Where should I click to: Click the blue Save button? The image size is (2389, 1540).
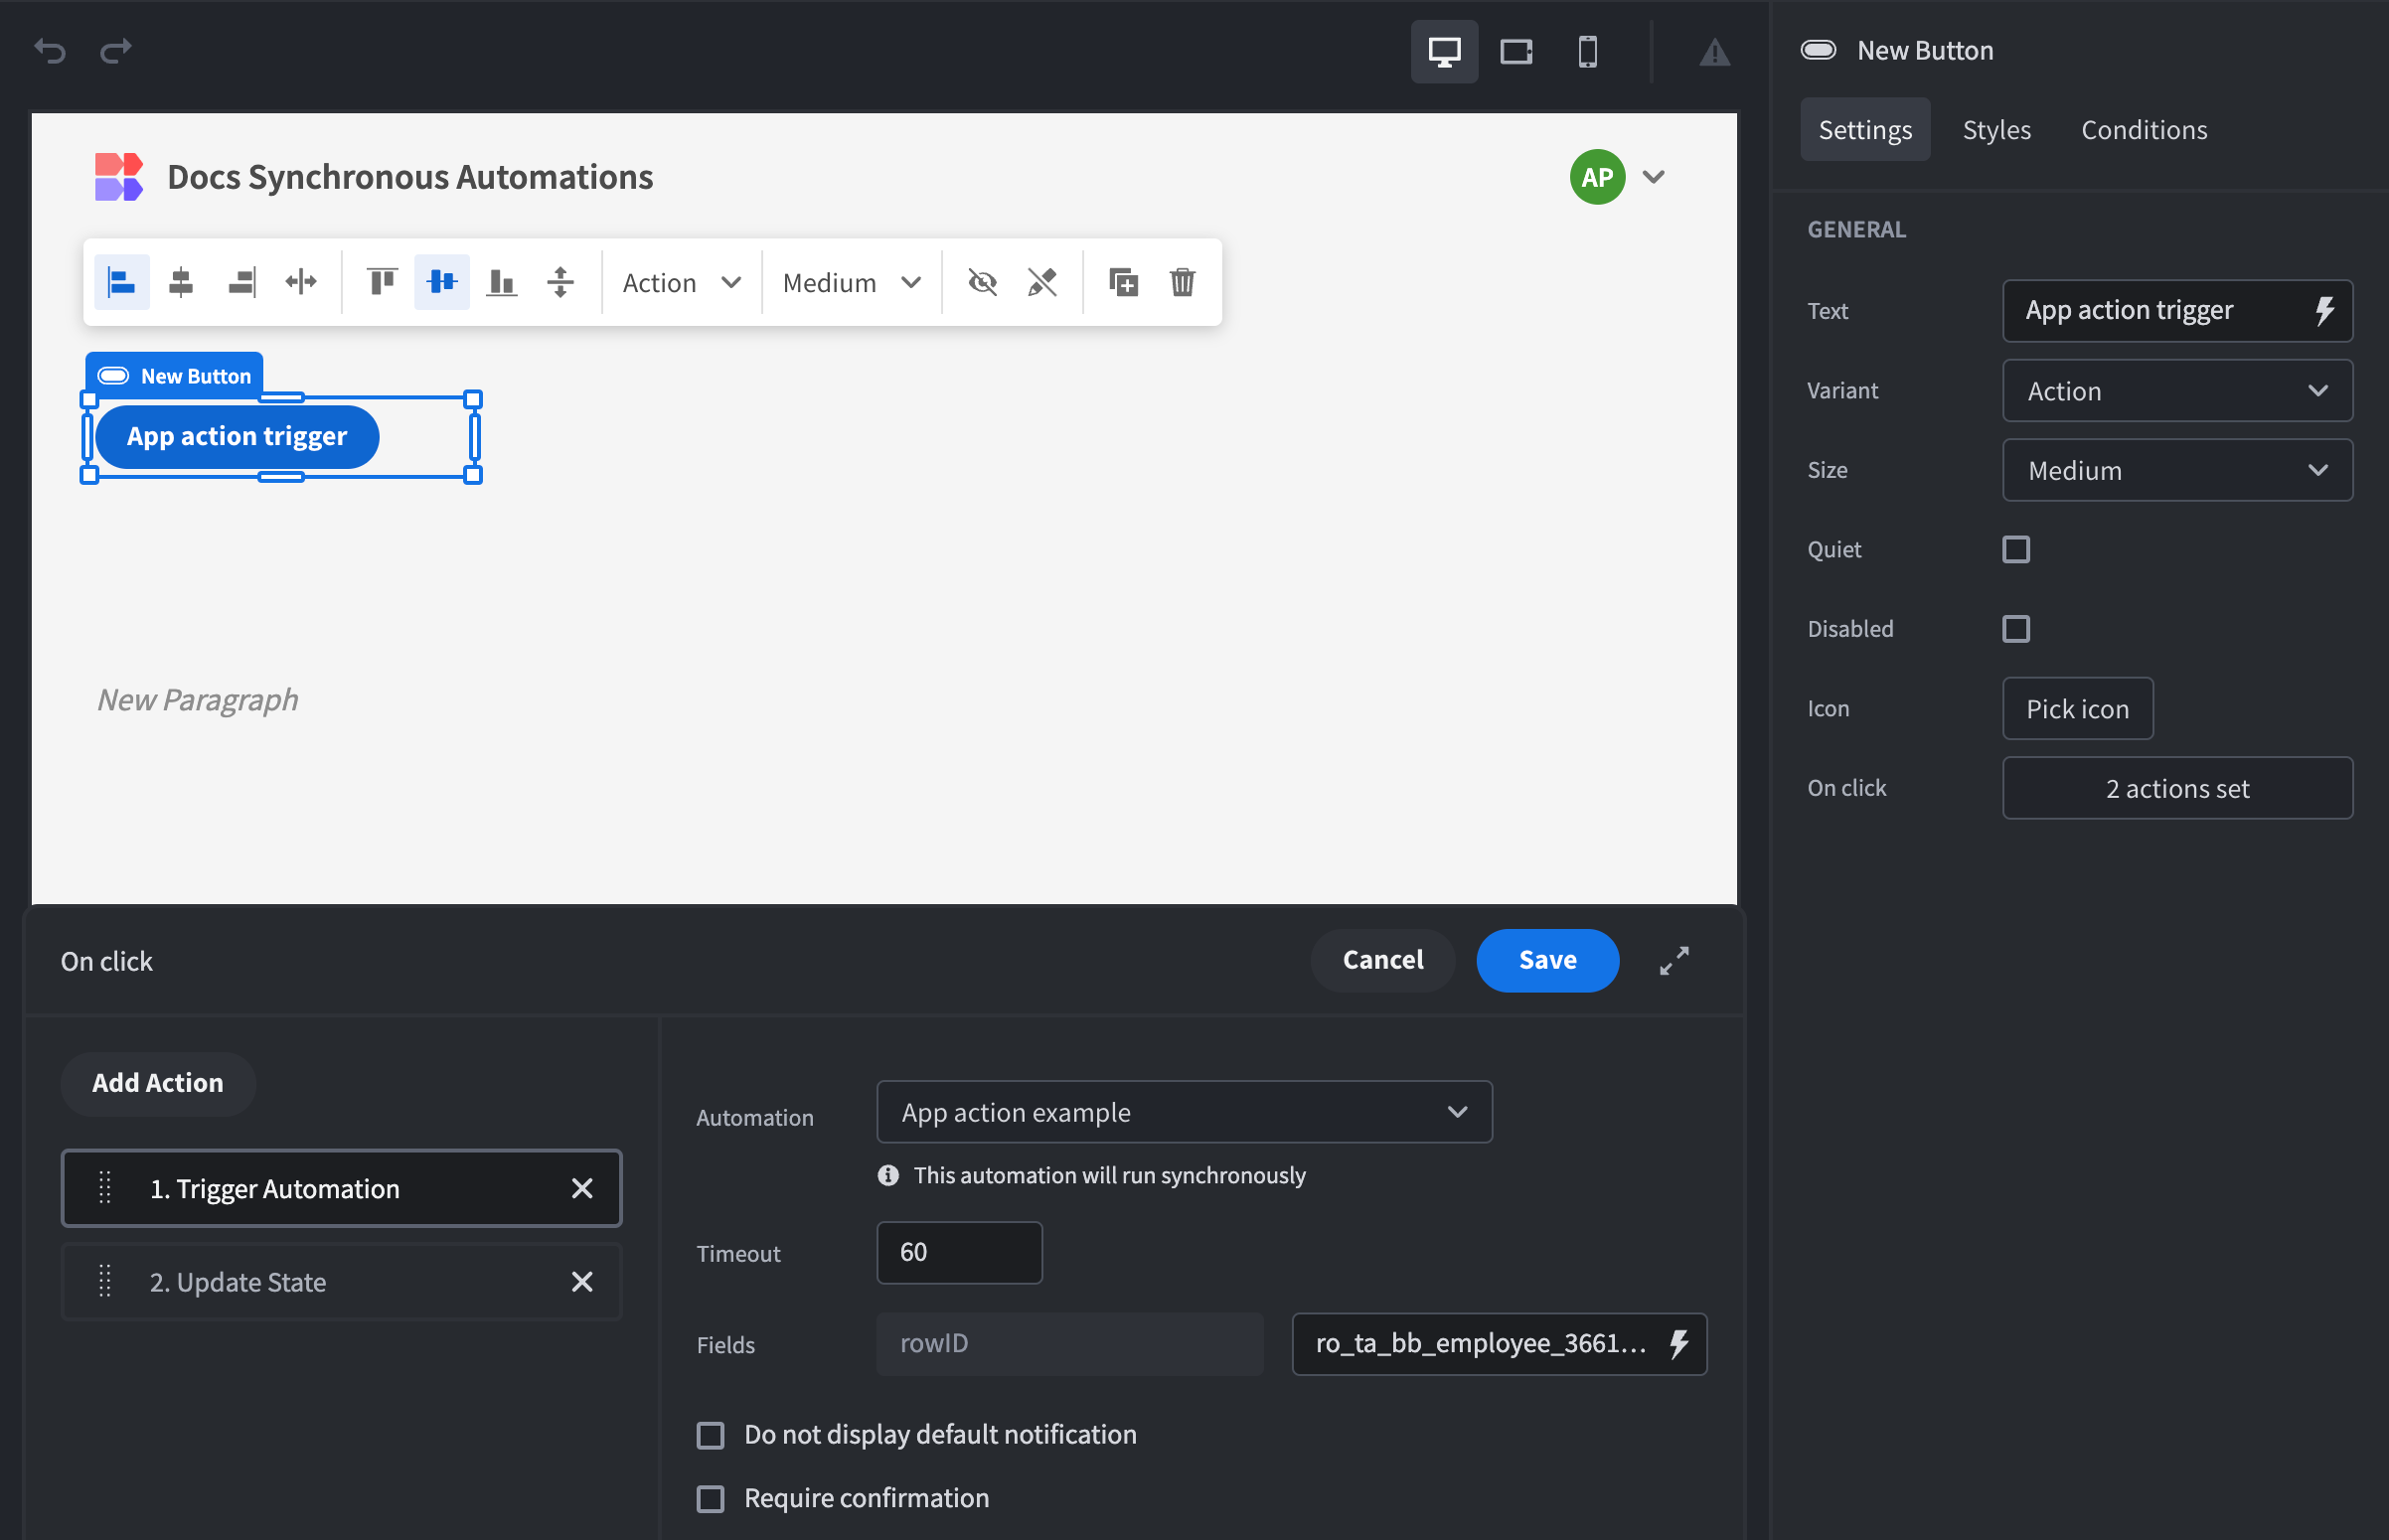click(1546, 960)
